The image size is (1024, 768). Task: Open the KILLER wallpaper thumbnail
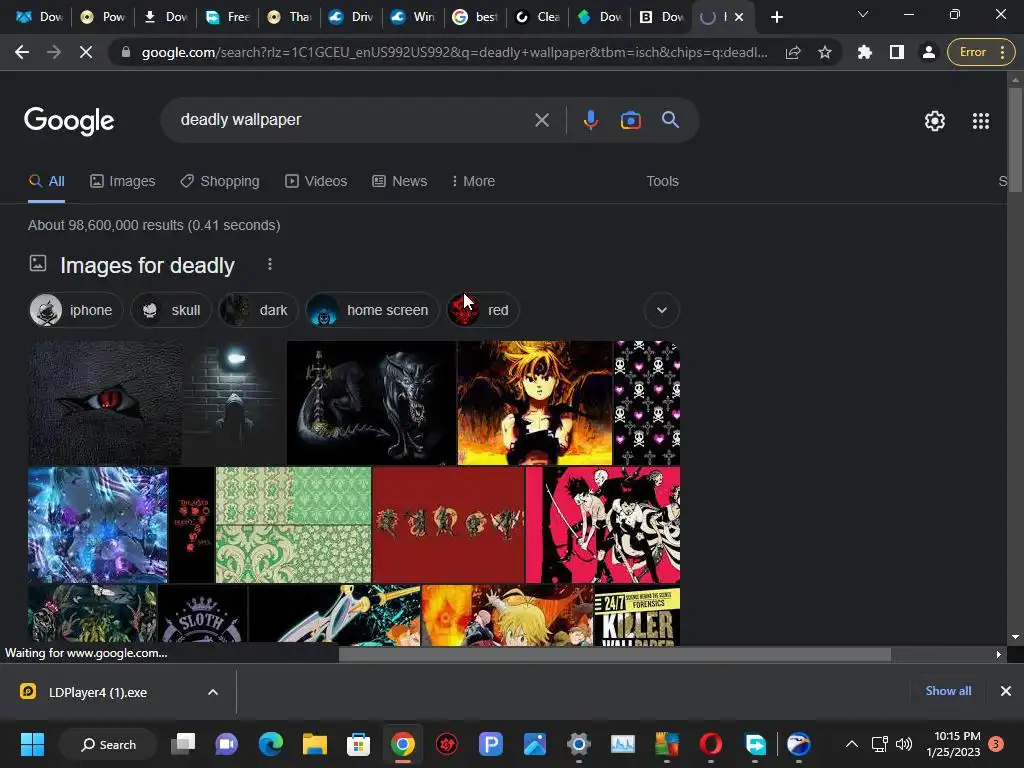[x=637, y=615]
